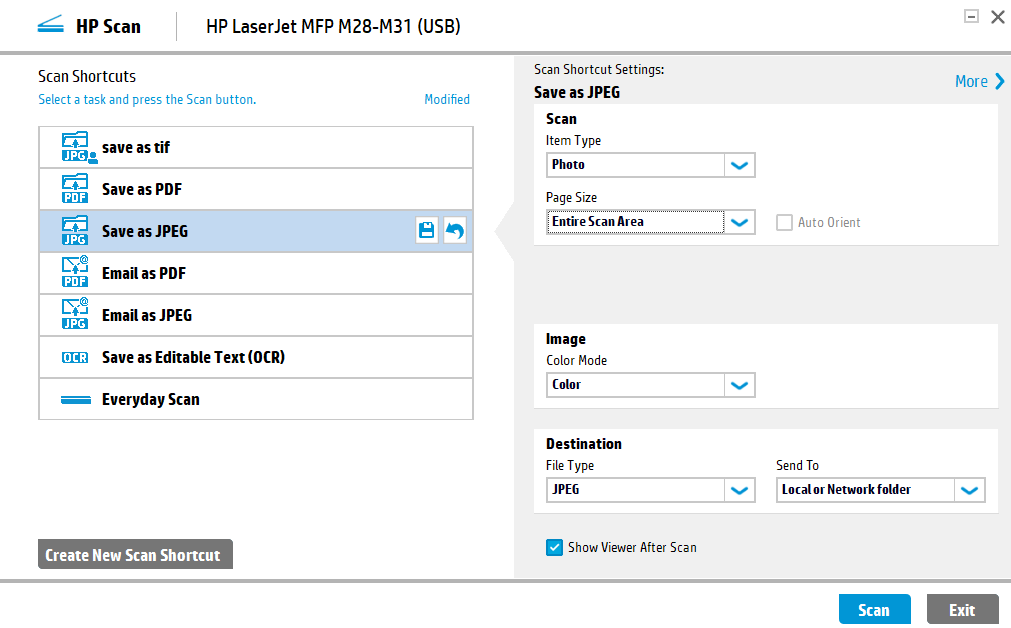
Task: Click the Everyday Scan shortcut icon
Action: click(75, 400)
